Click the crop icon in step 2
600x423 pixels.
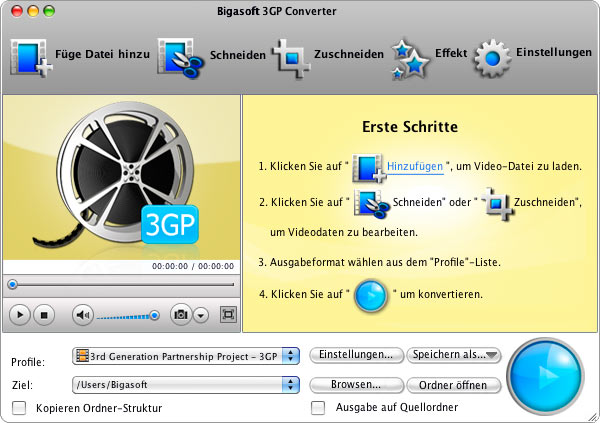(497, 204)
